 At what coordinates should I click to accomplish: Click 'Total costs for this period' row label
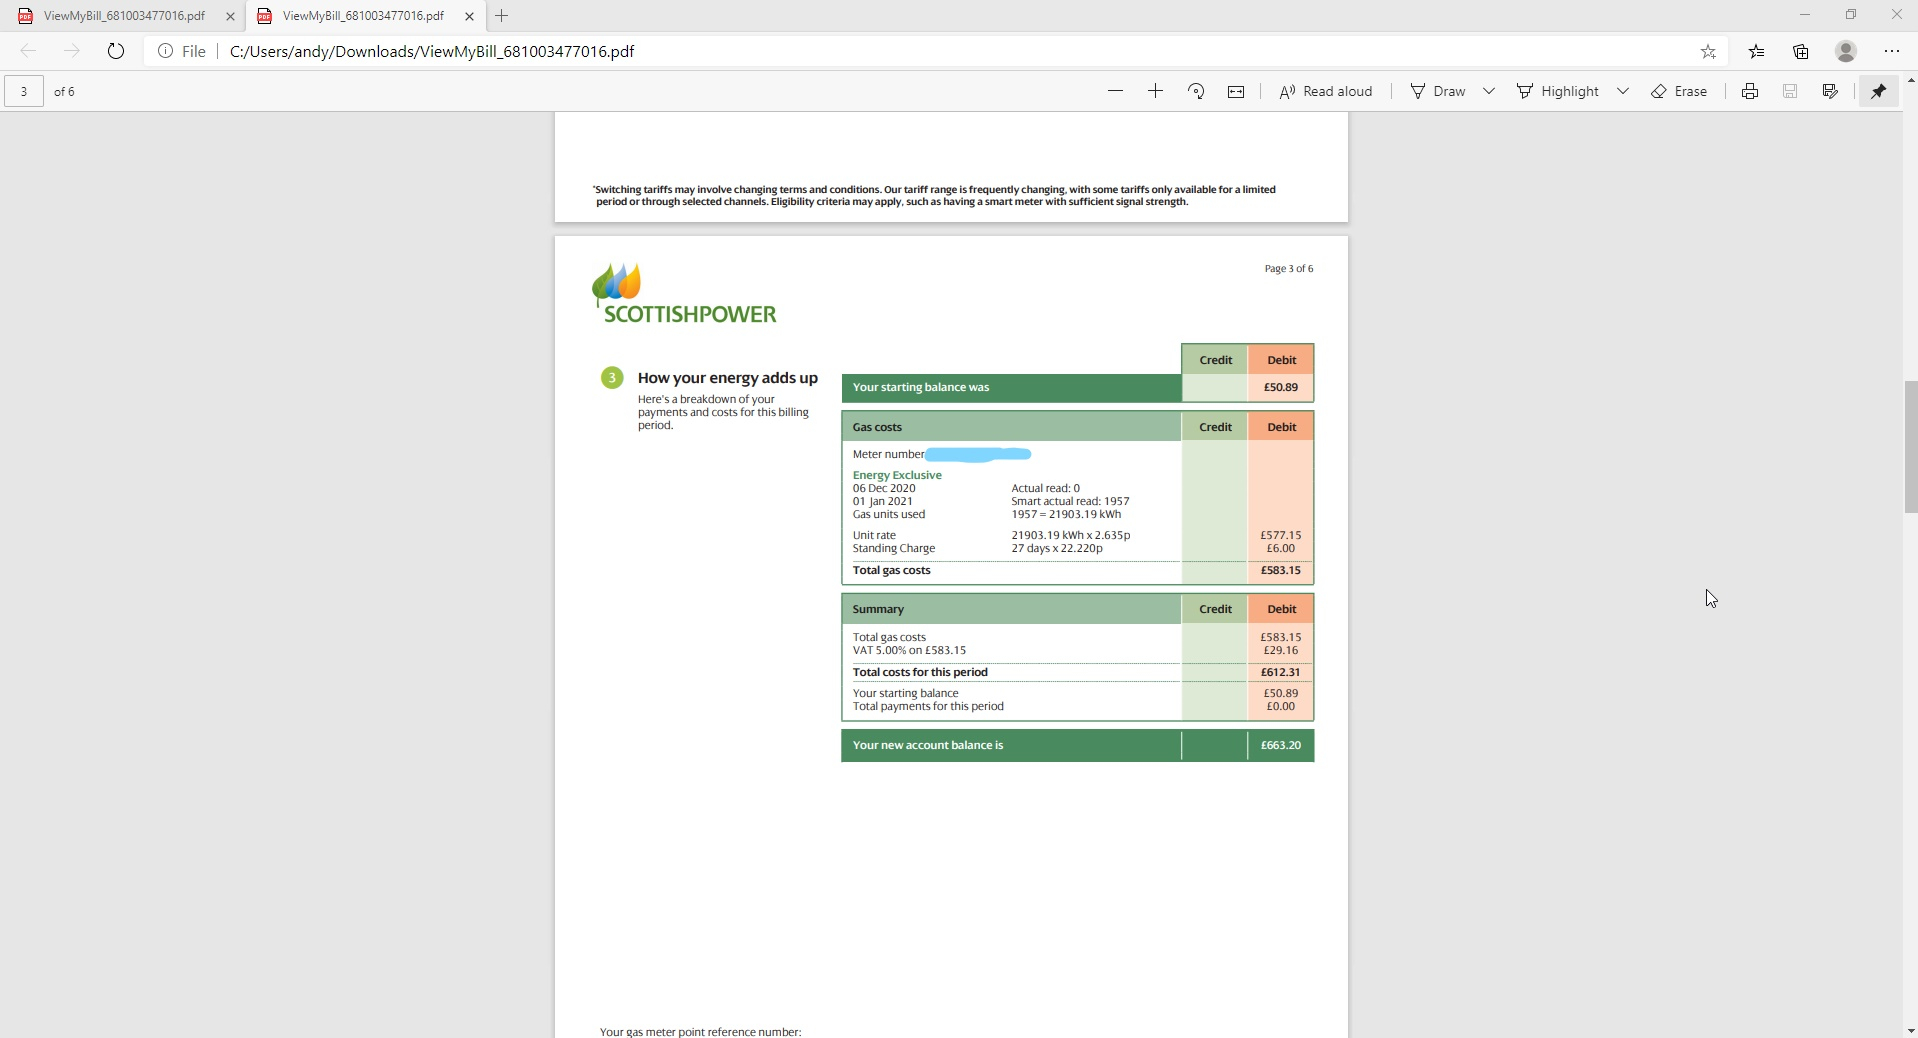920,672
